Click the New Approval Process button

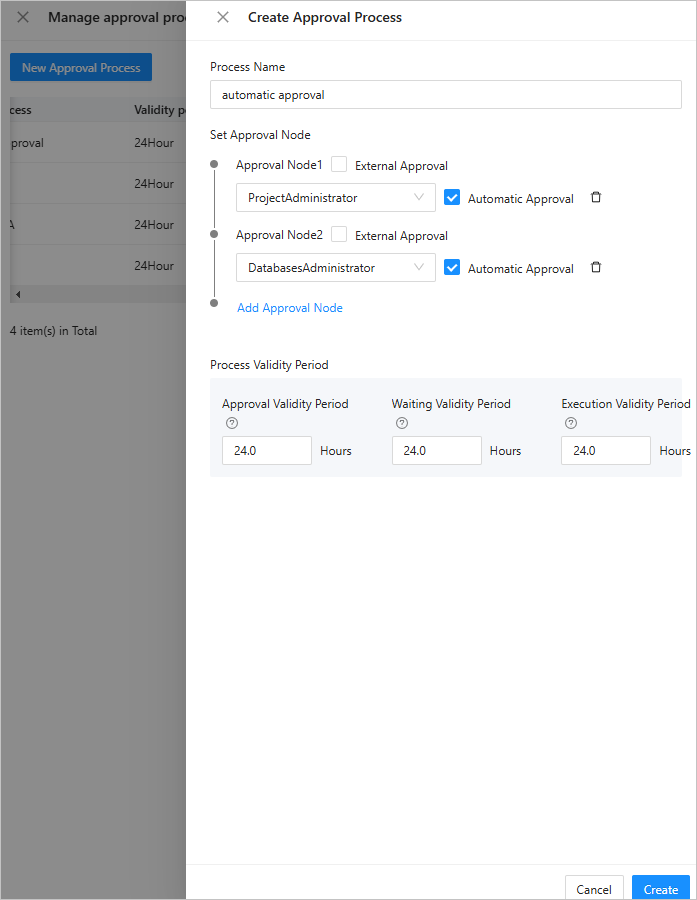point(81,68)
